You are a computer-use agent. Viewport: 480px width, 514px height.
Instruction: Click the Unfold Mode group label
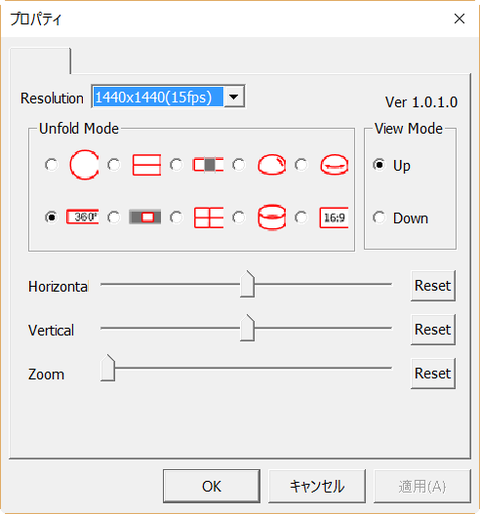pos(79,129)
